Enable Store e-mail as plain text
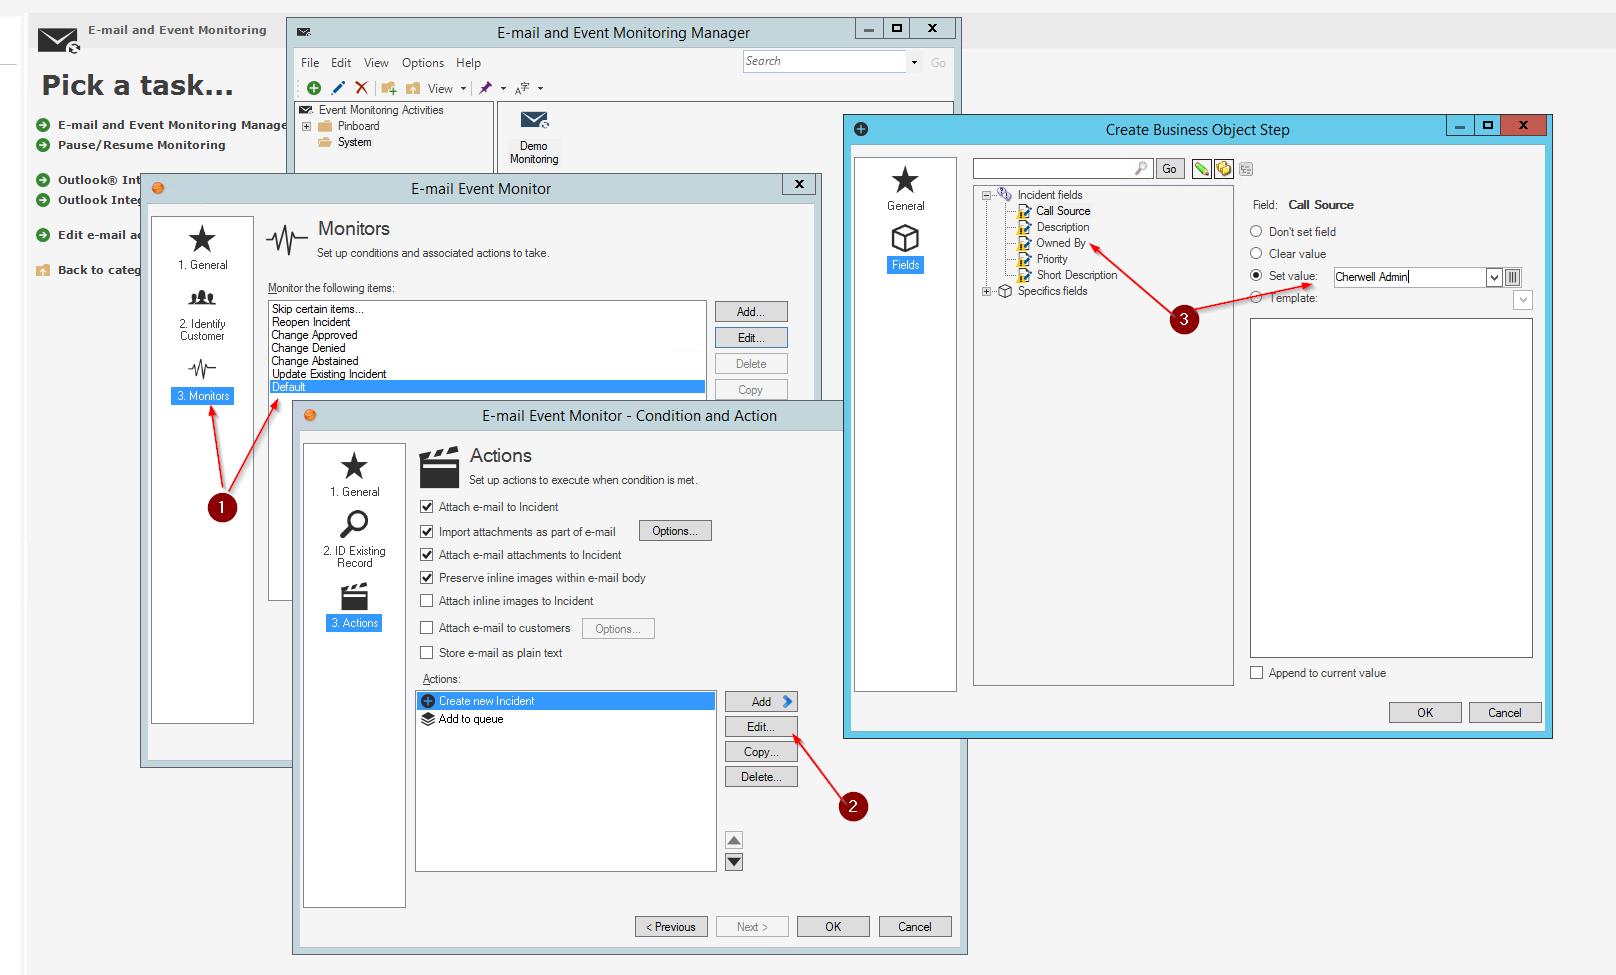The width and height of the screenshot is (1616, 975). pyautogui.click(x=427, y=653)
